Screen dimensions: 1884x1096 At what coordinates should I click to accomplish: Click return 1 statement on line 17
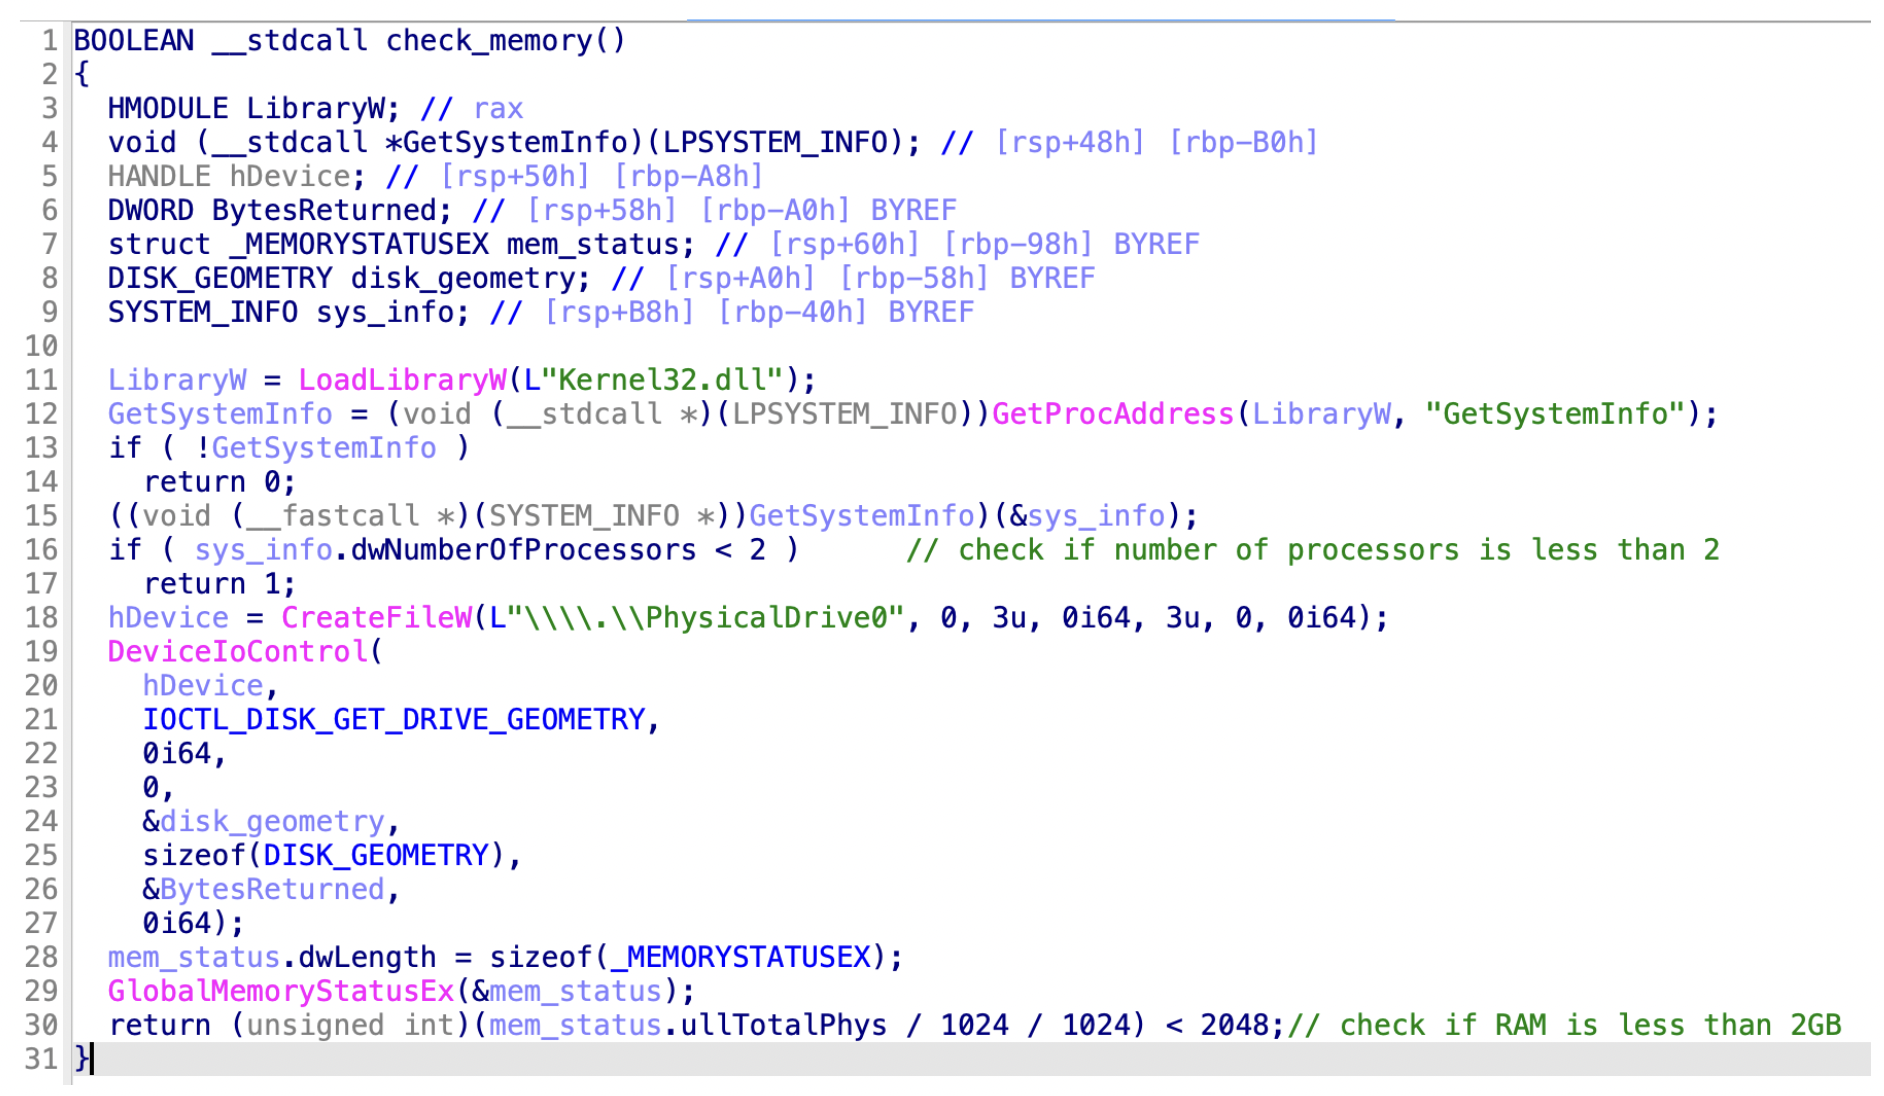pyautogui.click(x=220, y=584)
